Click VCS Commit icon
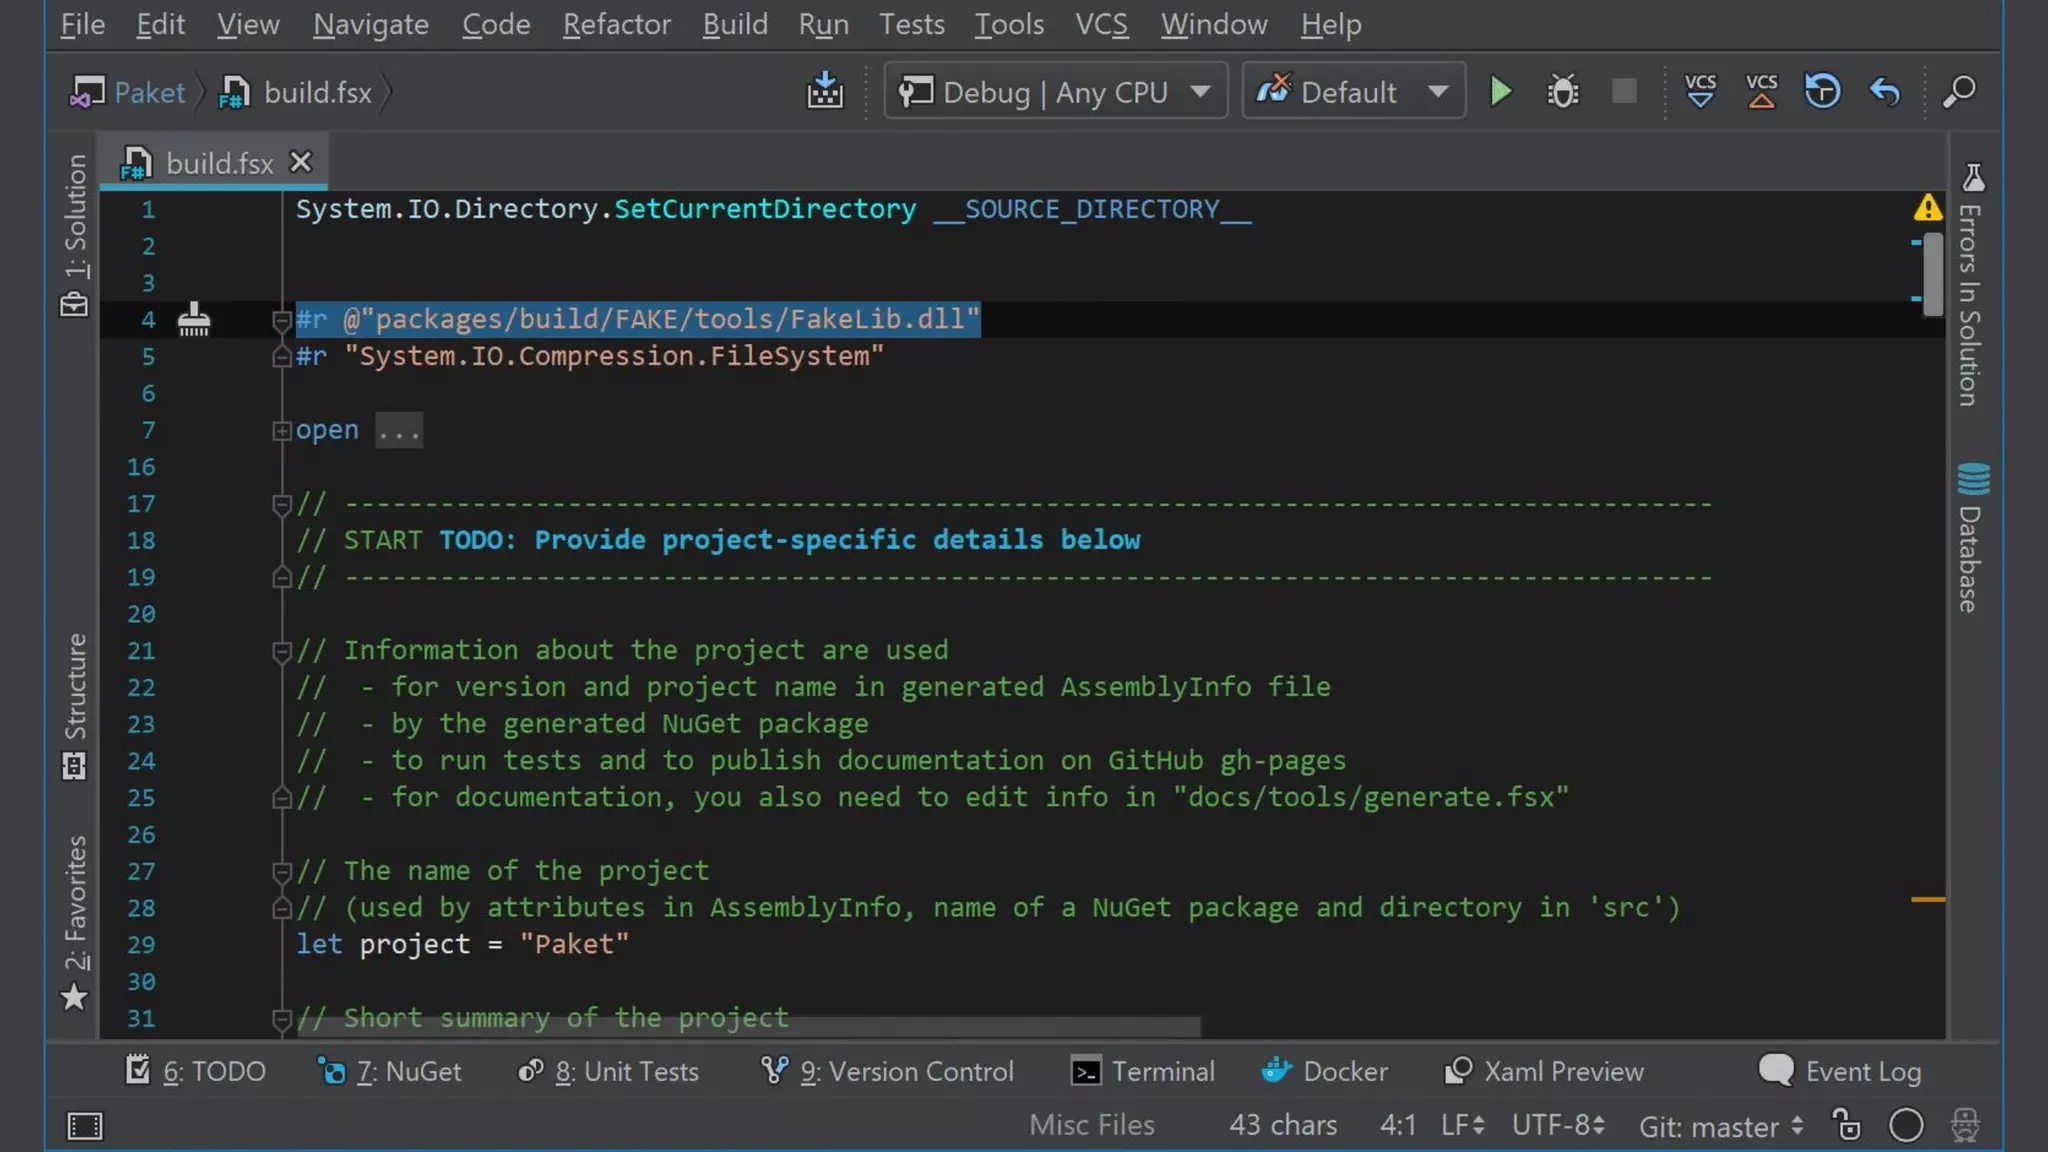The image size is (2048, 1152). [x=1761, y=92]
